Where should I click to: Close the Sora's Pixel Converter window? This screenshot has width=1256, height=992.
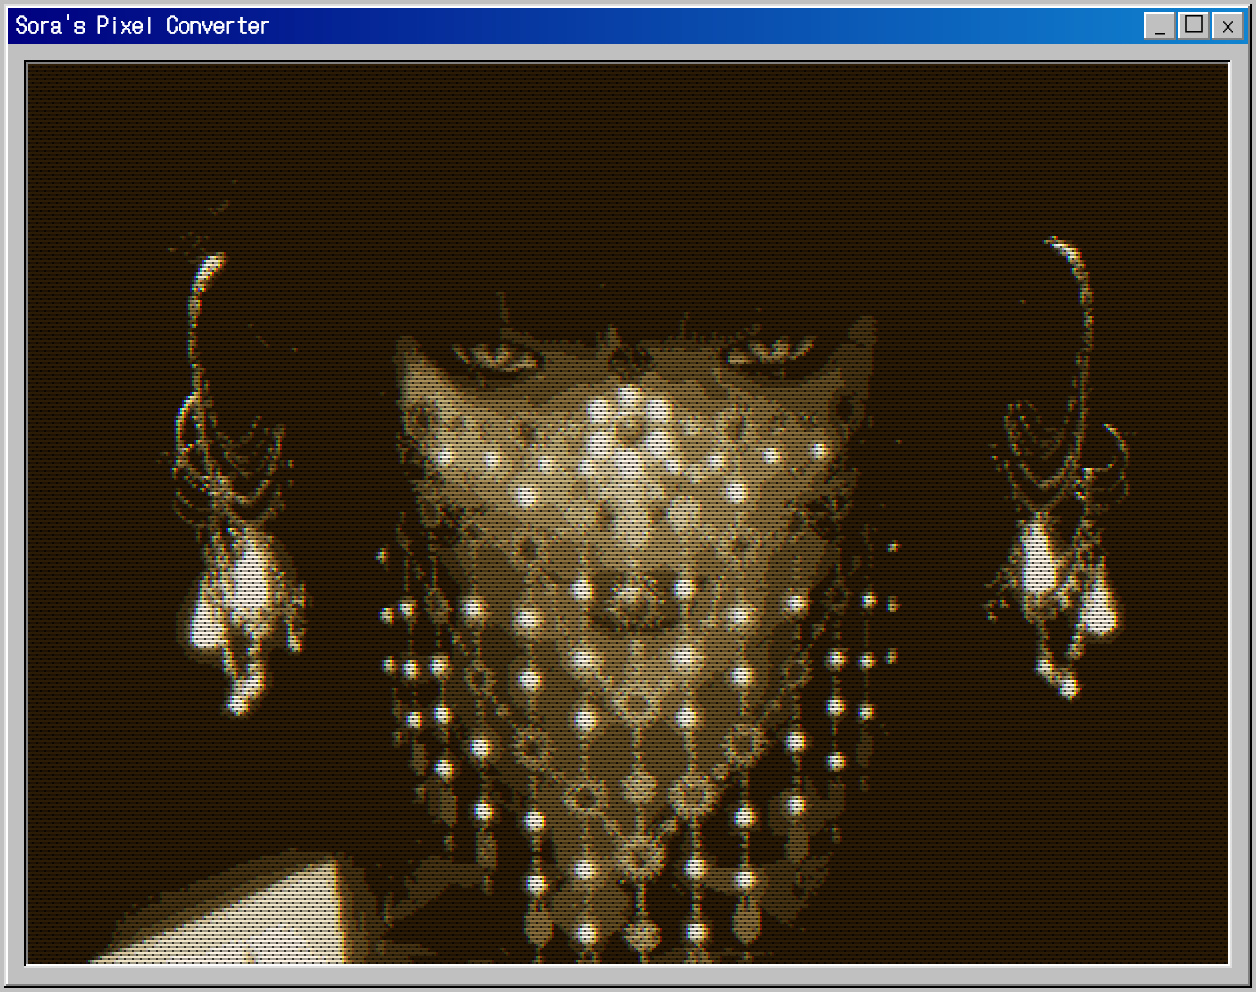pos(1227,26)
